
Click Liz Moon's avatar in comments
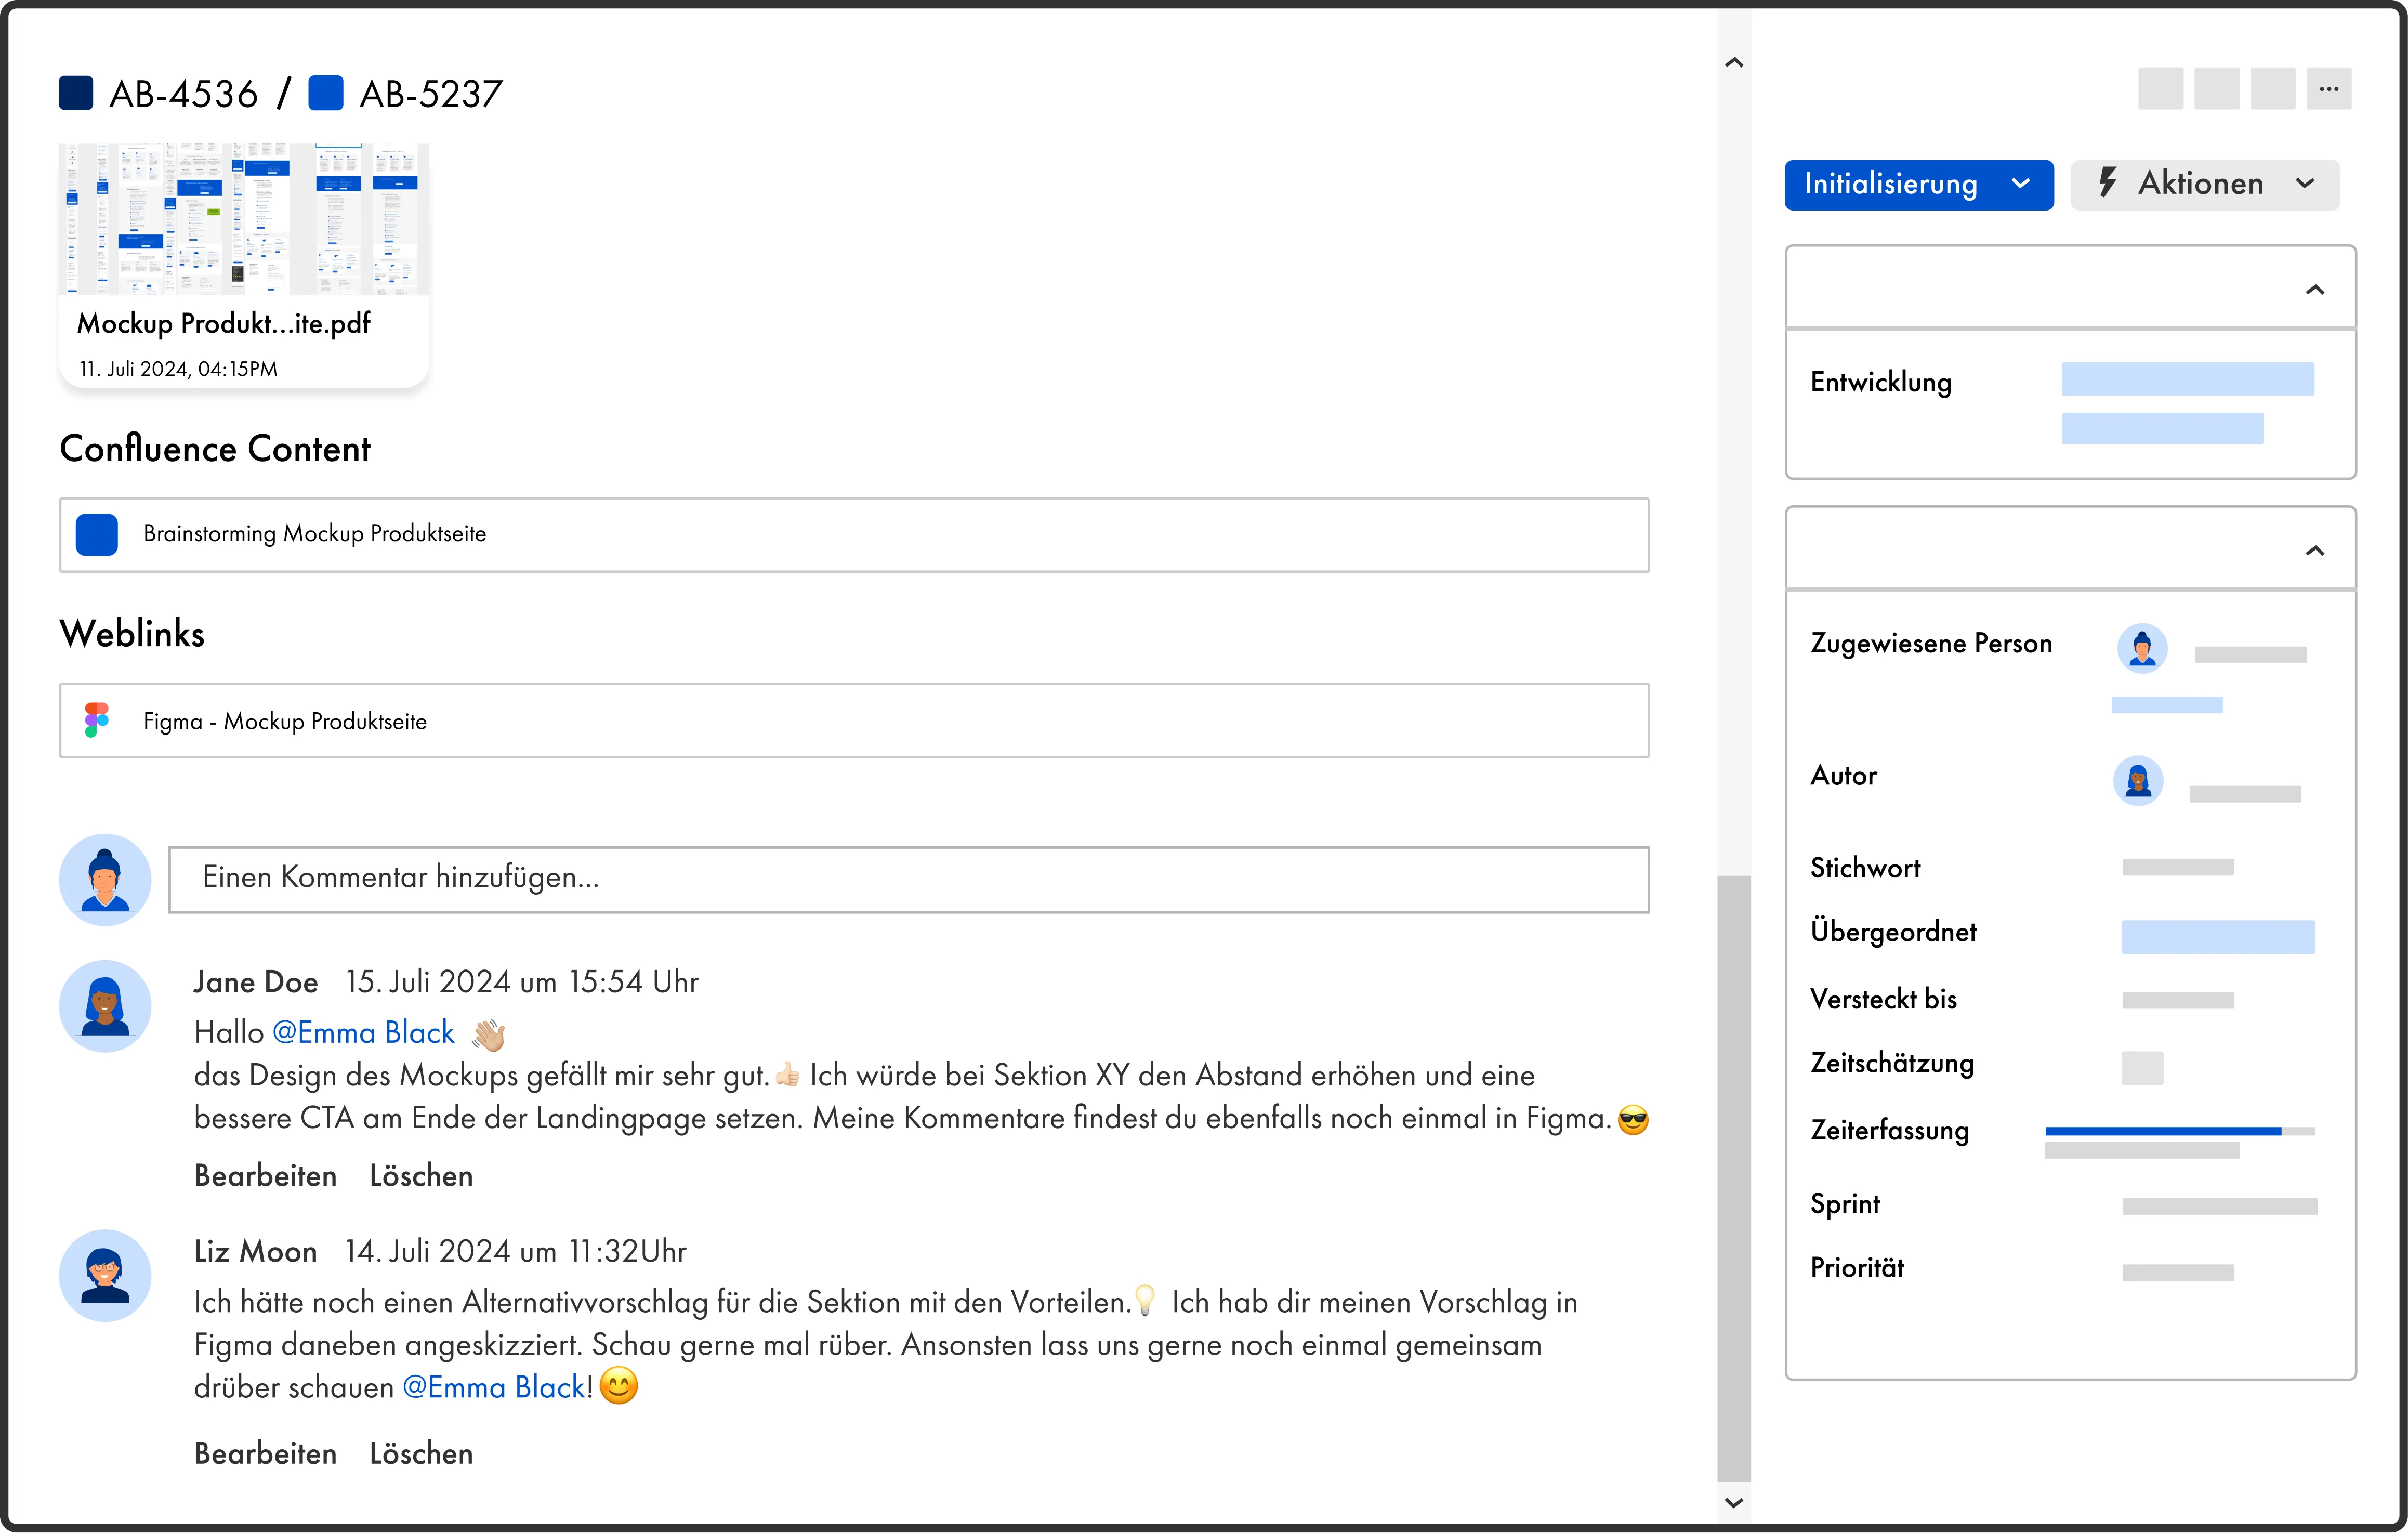click(x=105, y=1275)
